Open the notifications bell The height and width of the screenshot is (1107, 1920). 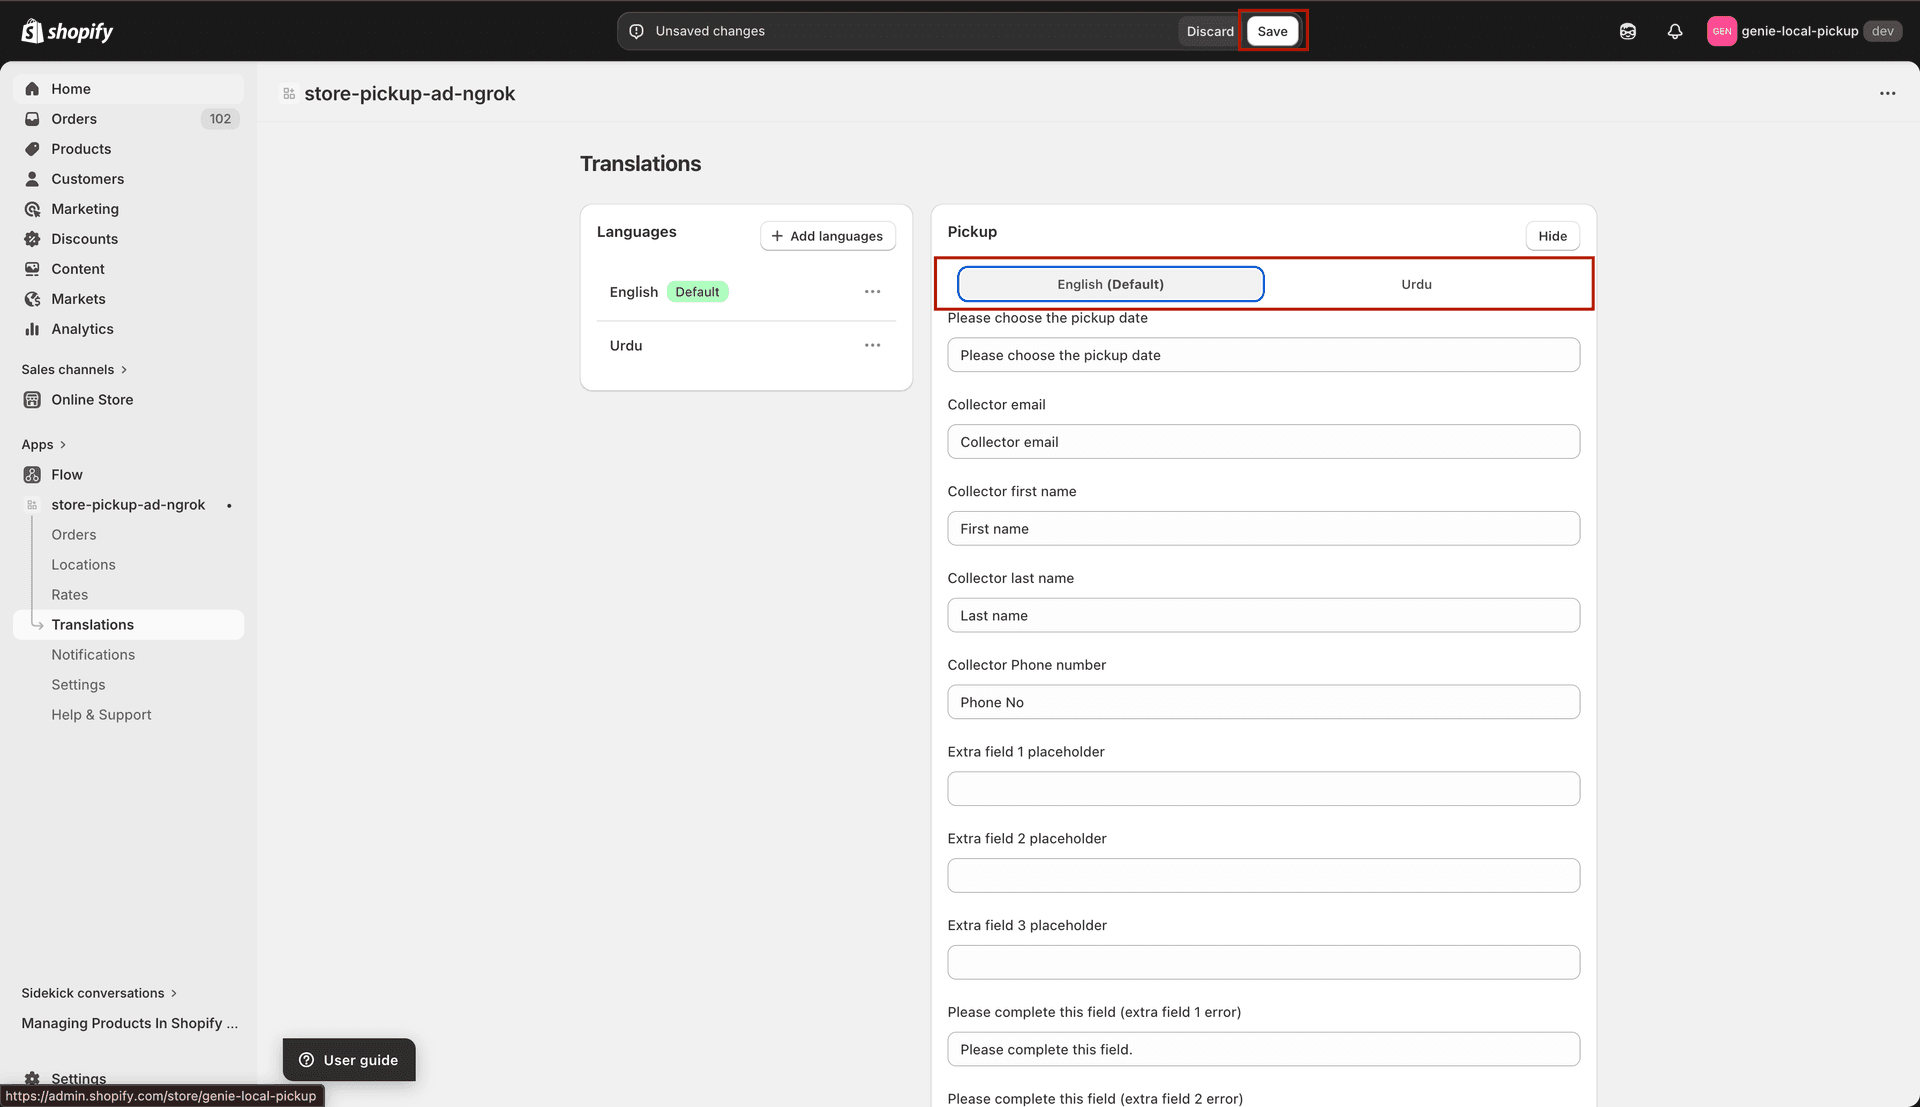pos(1675,31)
